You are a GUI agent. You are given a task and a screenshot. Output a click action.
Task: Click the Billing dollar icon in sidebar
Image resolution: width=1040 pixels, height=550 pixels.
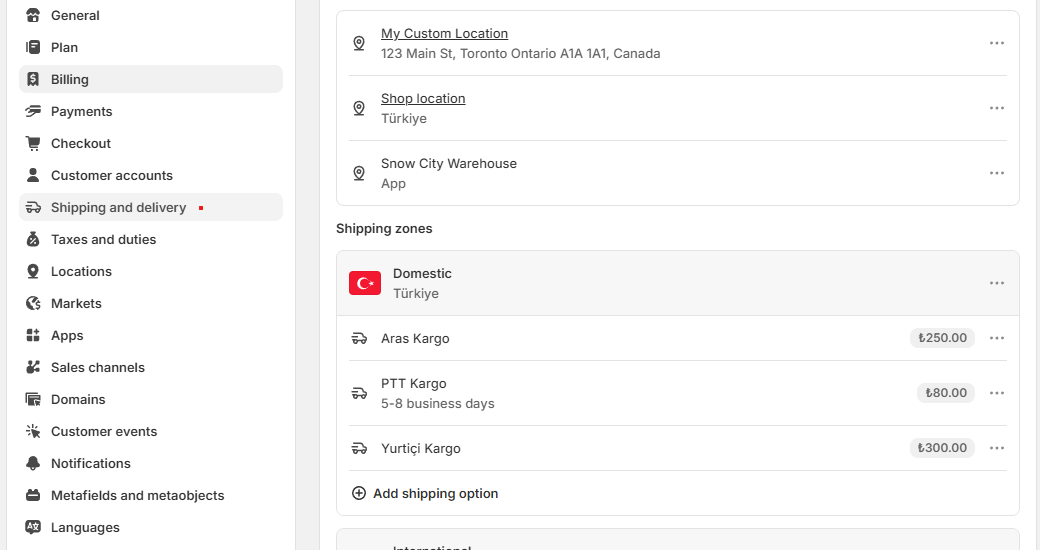coord(33,80)
